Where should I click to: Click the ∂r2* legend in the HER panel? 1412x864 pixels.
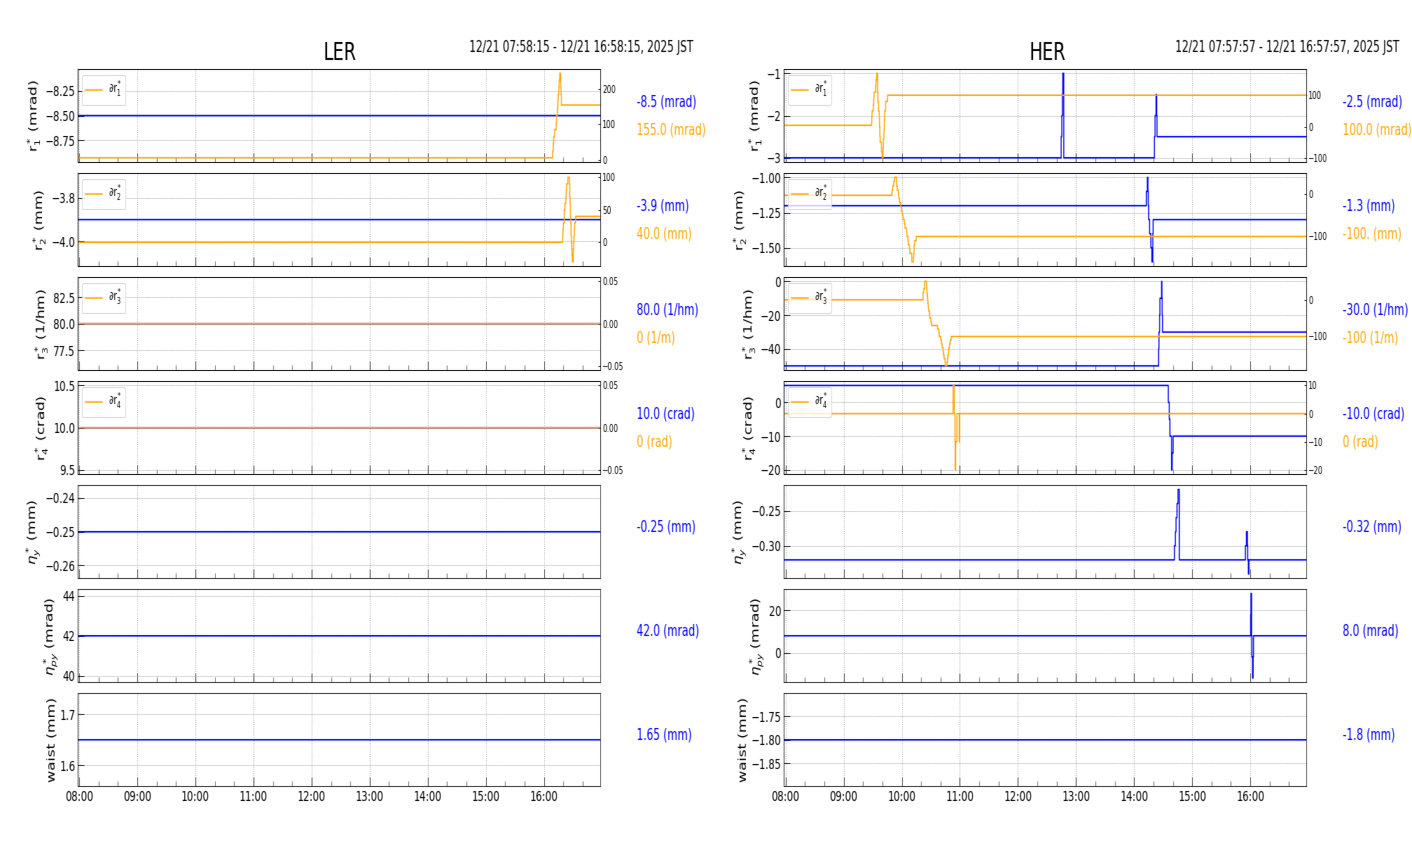coord(810,194)
